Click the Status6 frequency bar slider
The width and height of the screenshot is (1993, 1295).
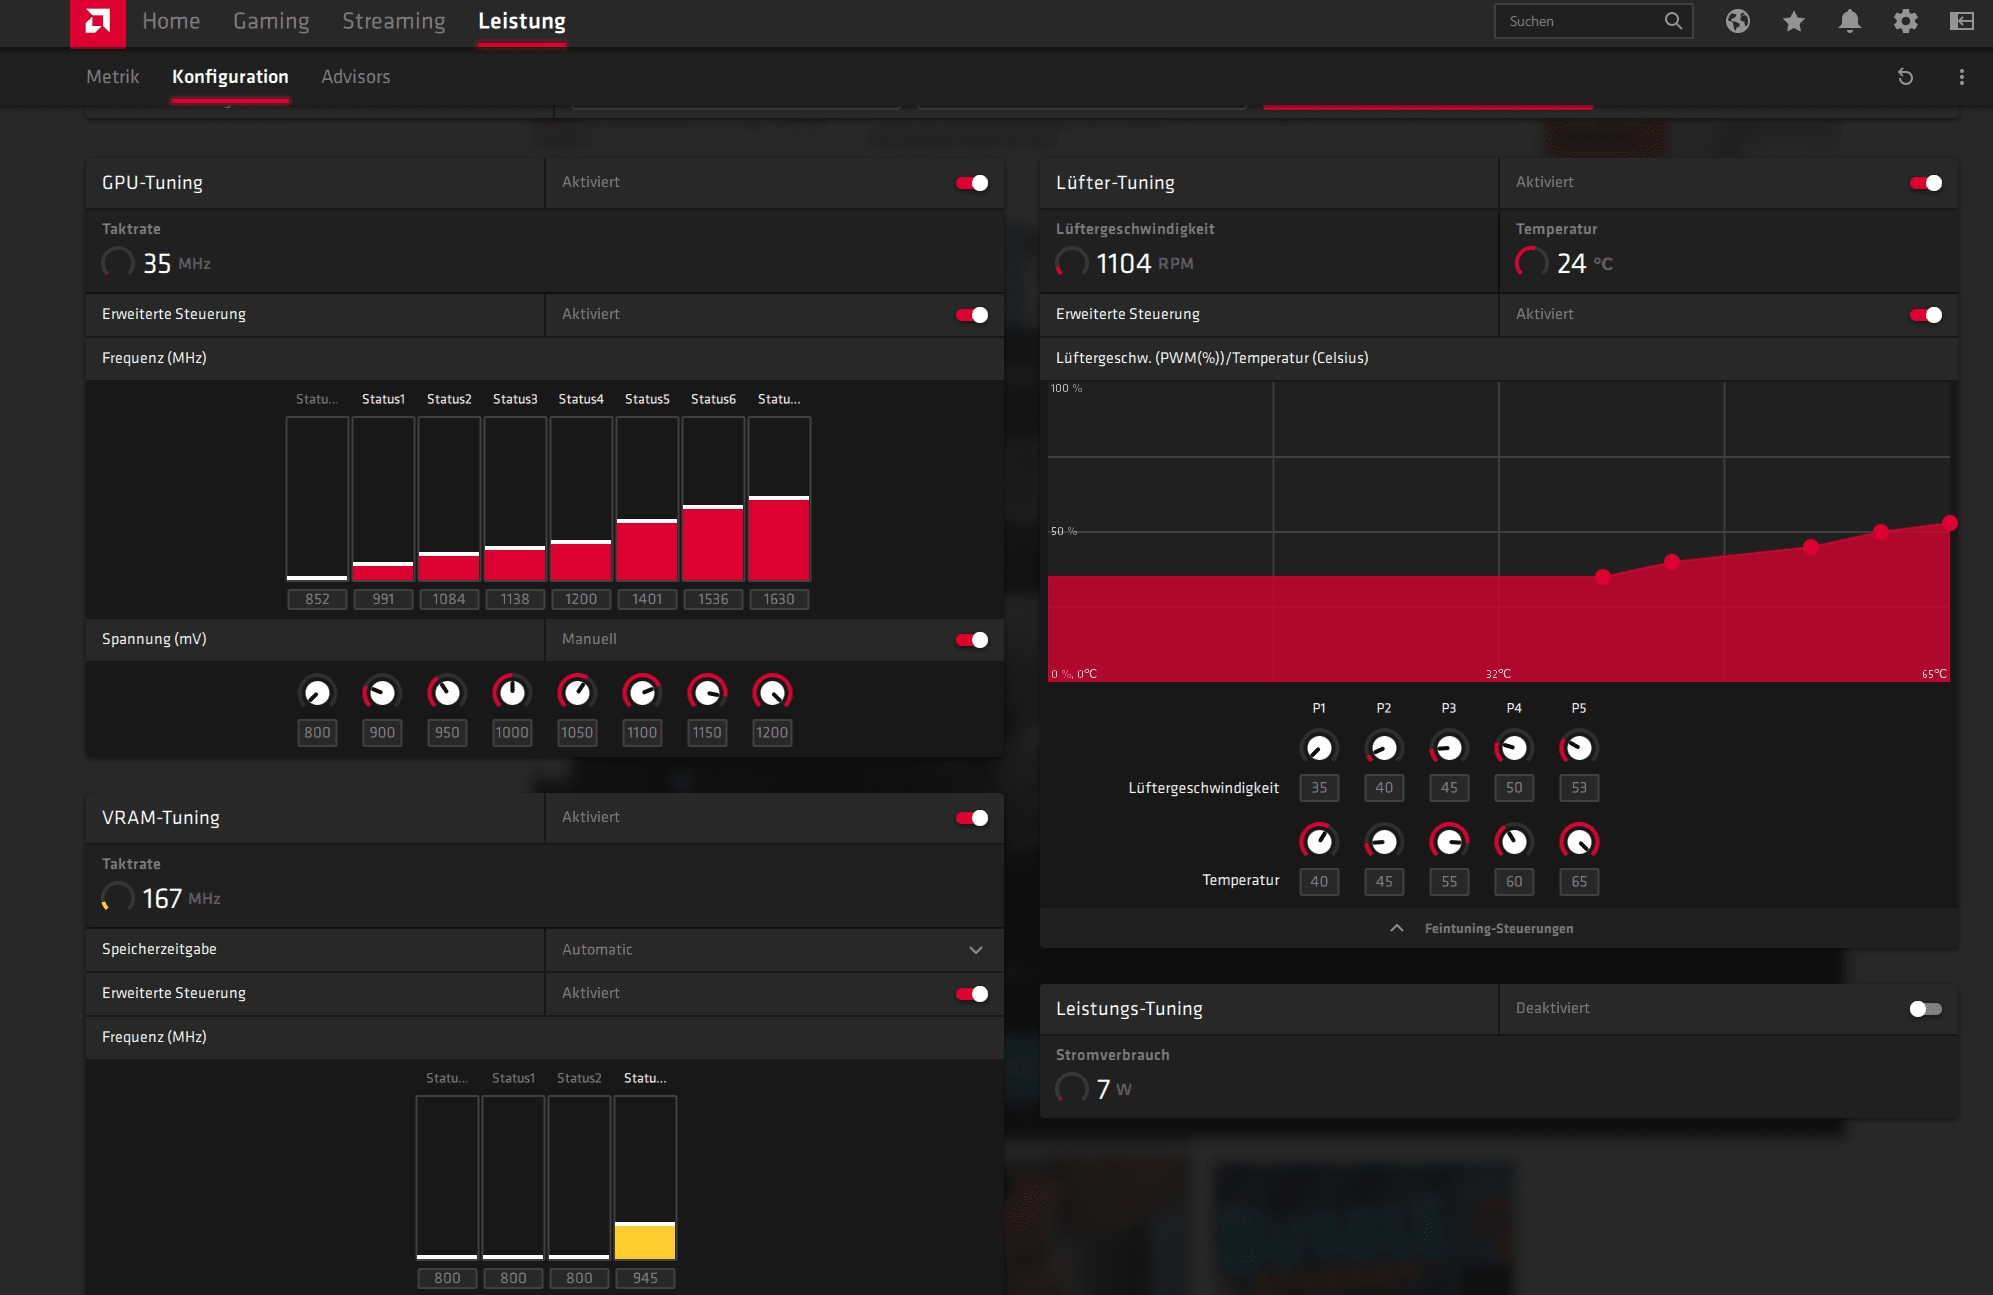pyautogui.click(x=713, y=507)
